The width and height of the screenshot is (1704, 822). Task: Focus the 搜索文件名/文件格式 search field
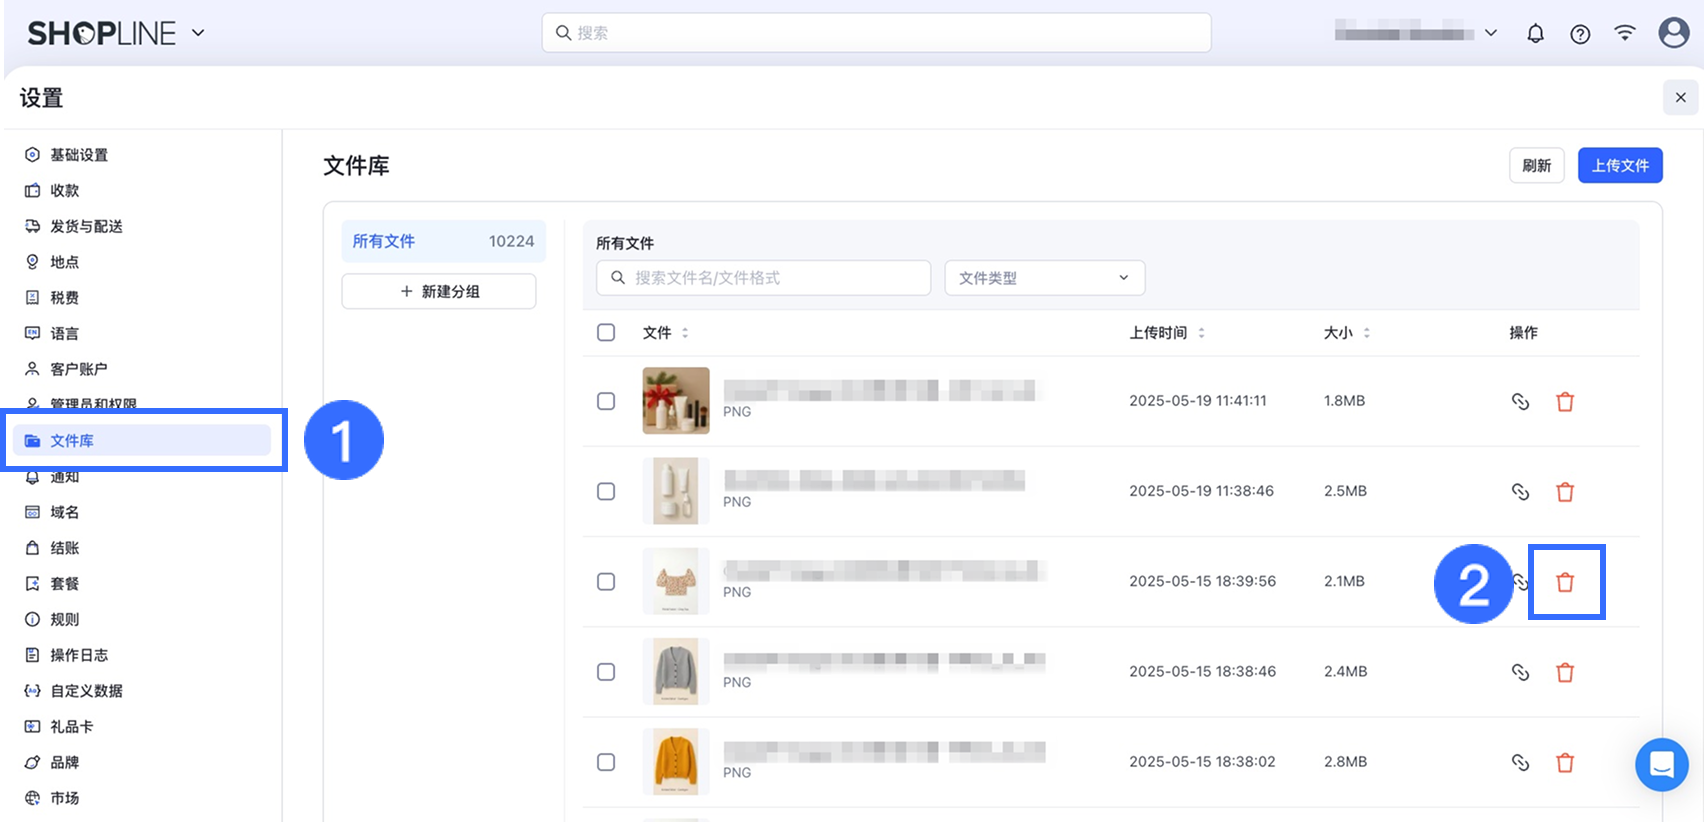763,278
